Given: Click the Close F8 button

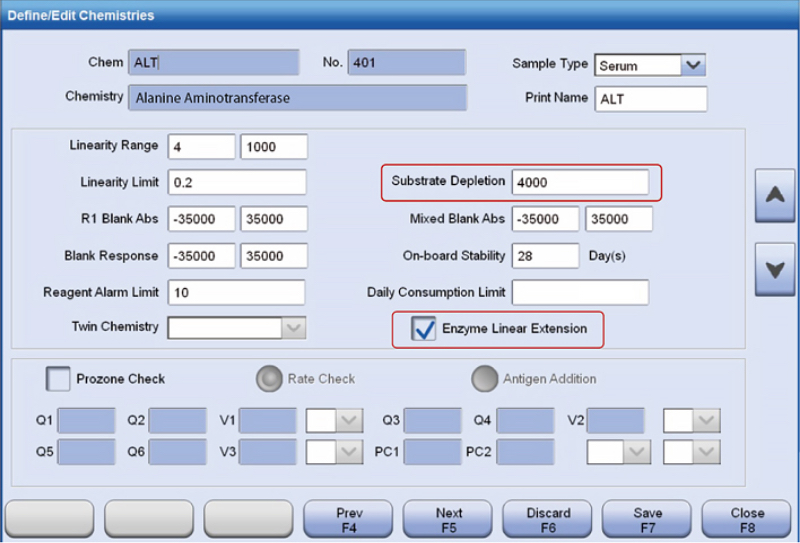Looking at the screenshot, I should click(746, 519).
